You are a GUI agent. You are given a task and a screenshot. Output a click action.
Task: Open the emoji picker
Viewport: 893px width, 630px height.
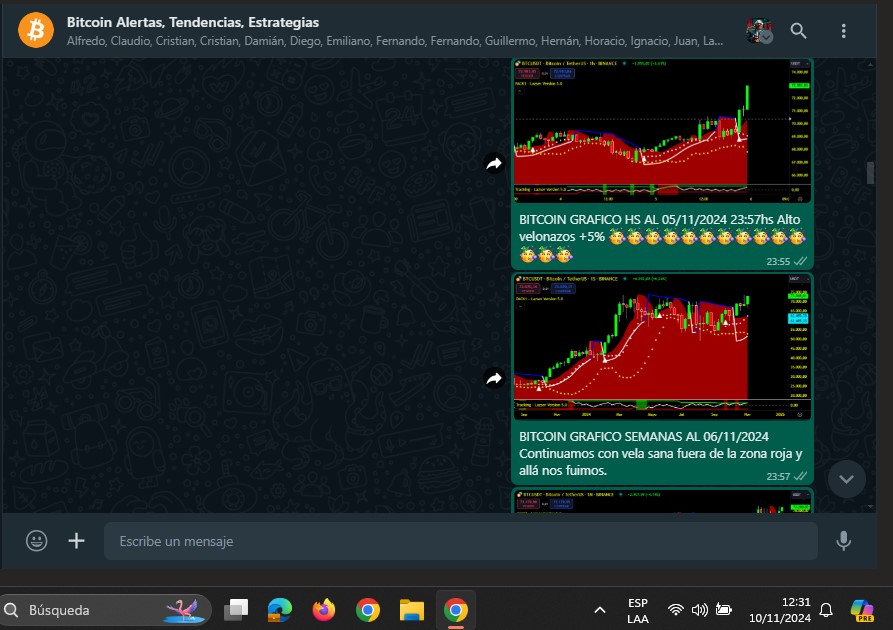point(37,541)
